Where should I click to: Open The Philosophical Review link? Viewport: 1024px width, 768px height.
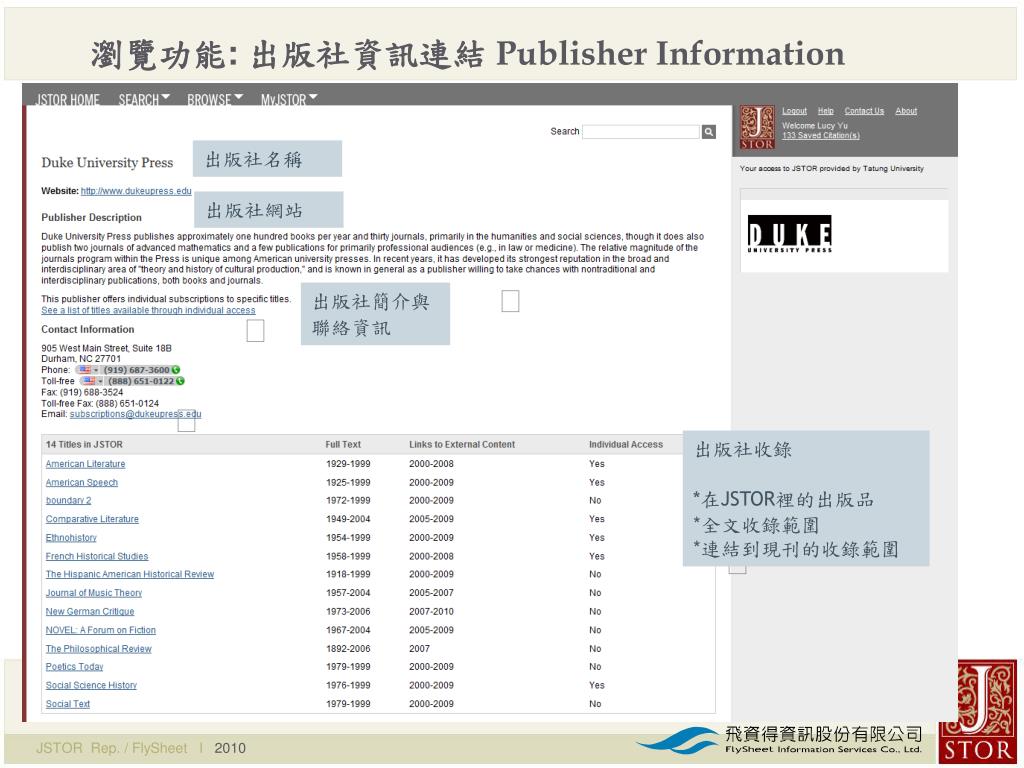coord(99,648)
